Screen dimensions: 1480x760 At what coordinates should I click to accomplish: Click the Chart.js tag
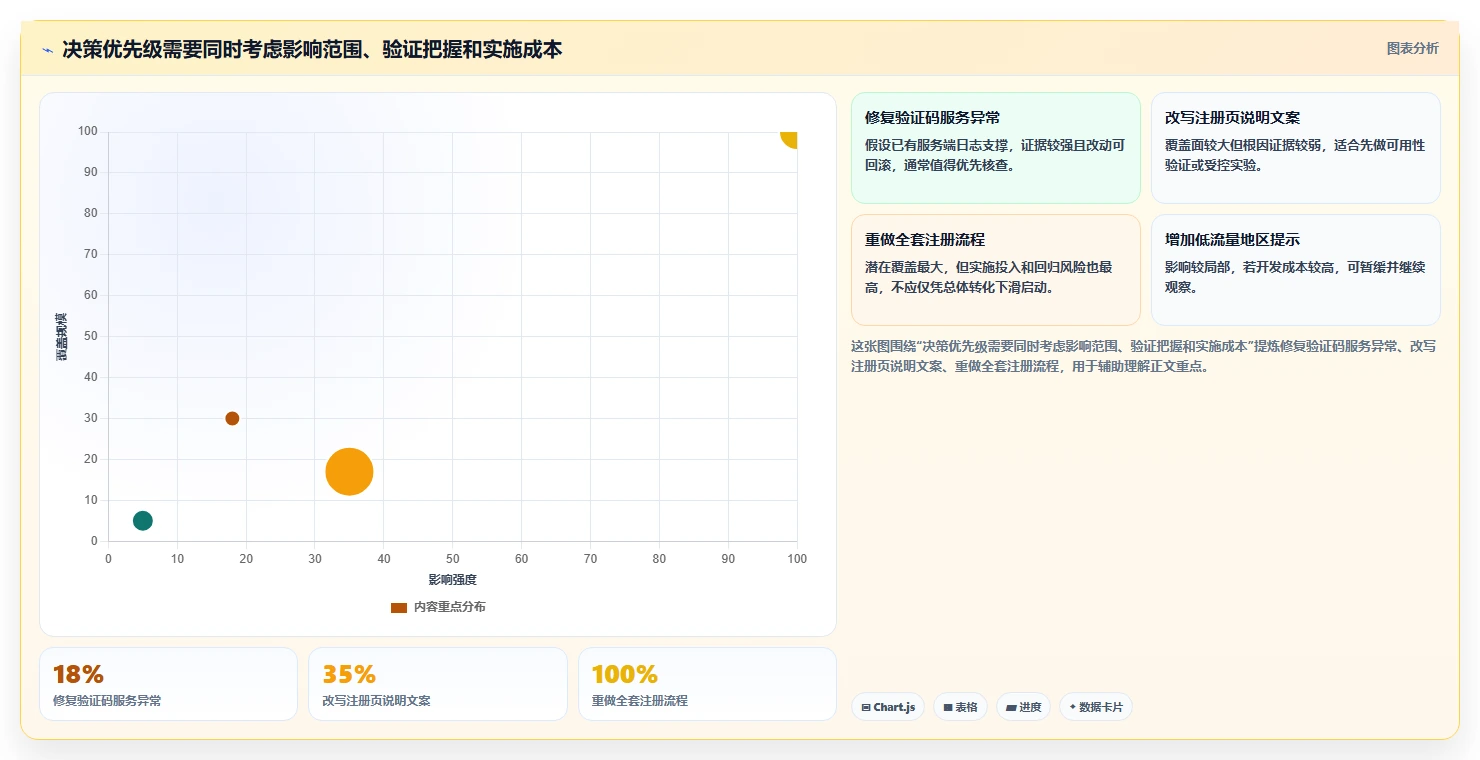tap(888, 707)
